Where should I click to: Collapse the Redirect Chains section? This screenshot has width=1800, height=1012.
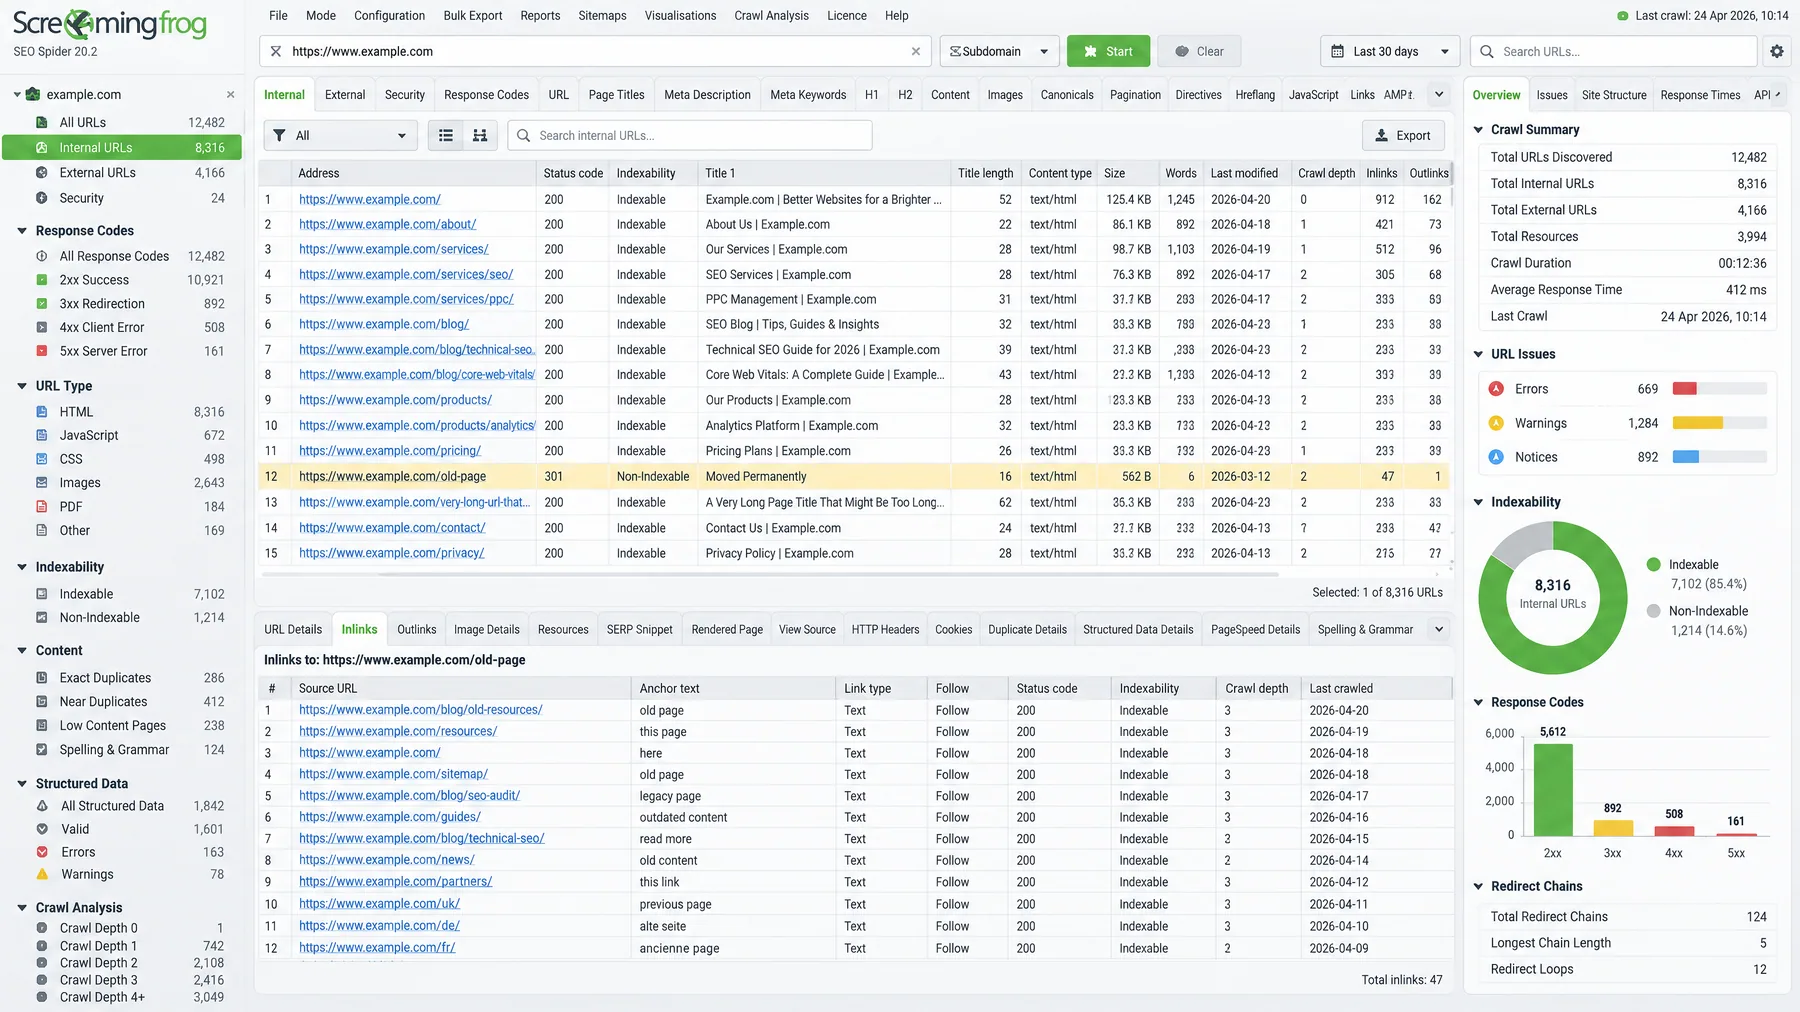1478,886
